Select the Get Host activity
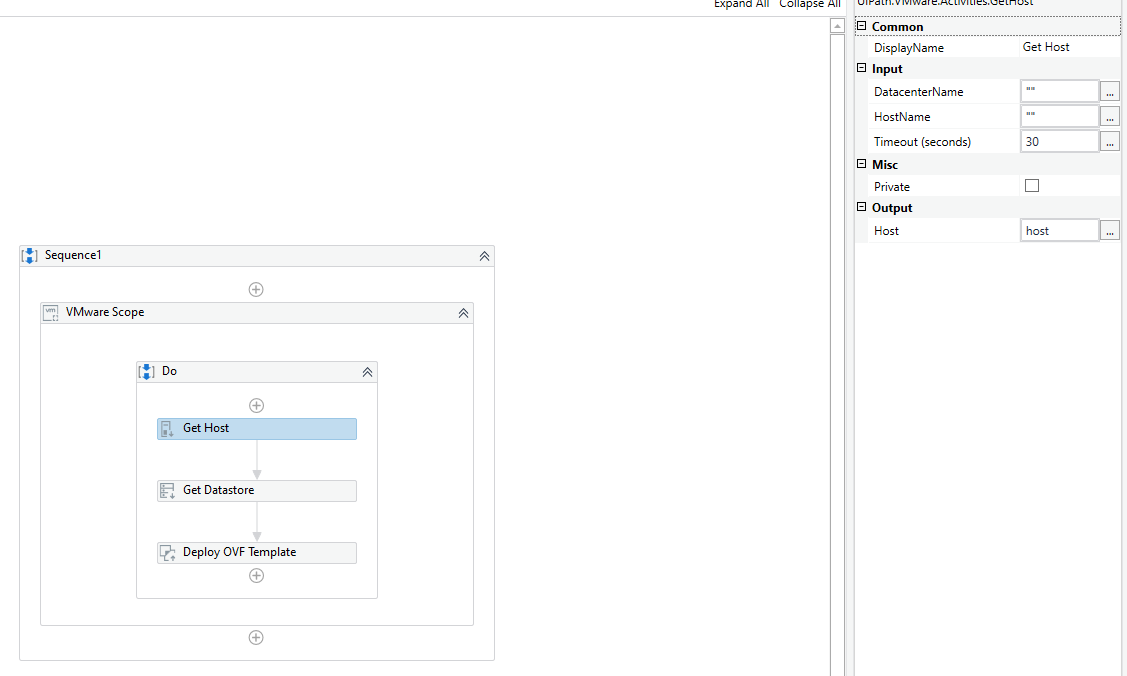The image size is (1127, 676). coord(257,429)
